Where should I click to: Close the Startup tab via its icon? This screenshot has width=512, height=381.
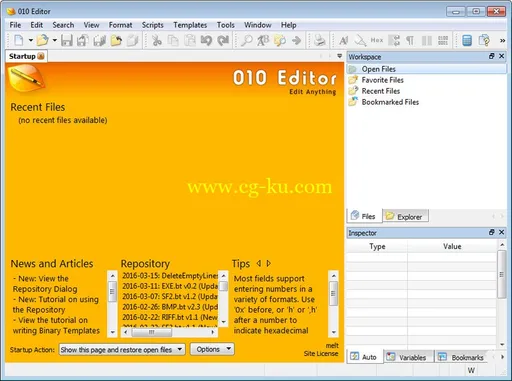point(41,56)
